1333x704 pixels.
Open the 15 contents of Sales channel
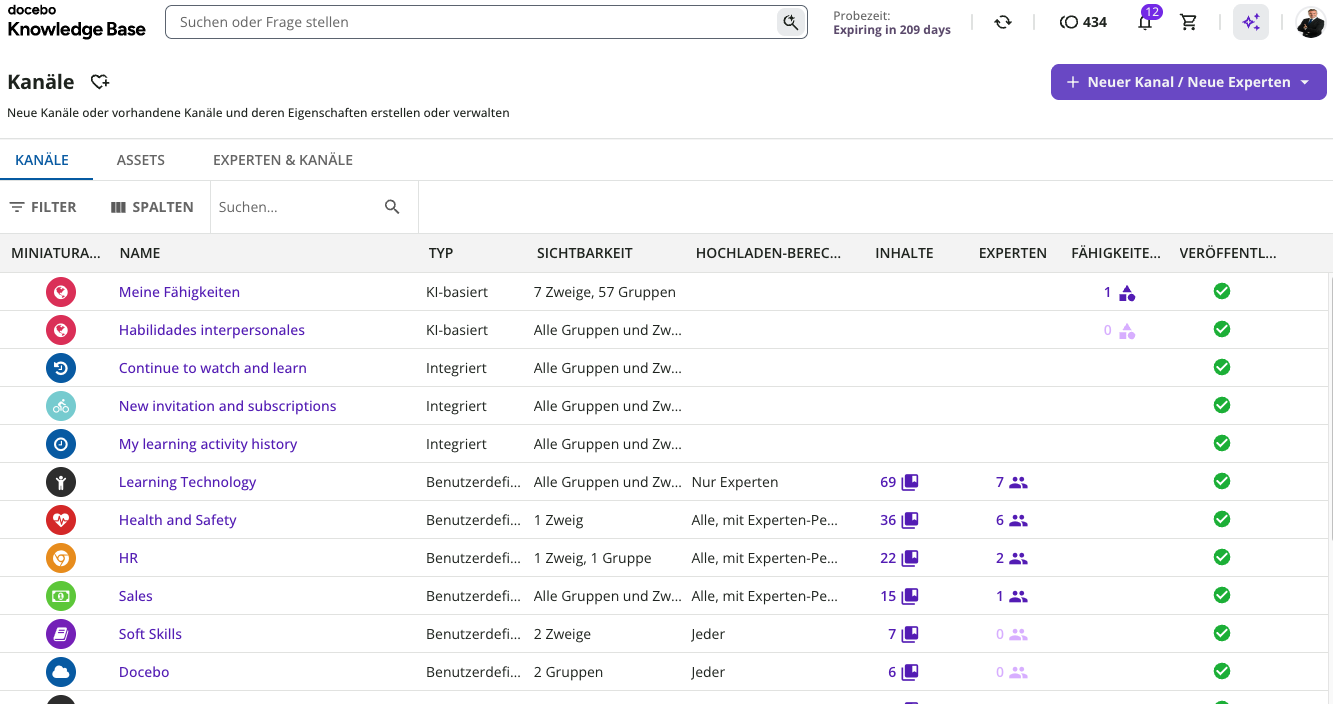coord(899,596)
